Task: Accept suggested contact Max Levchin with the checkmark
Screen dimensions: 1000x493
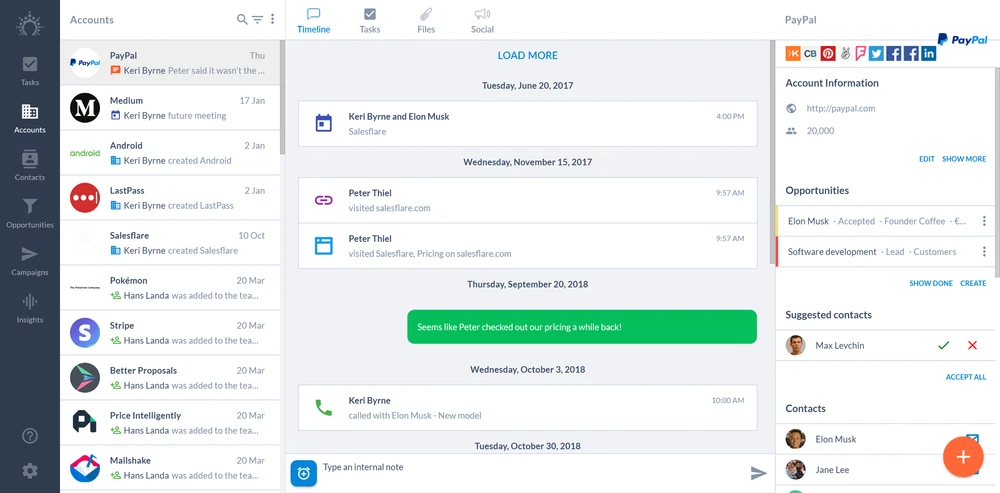Action: (943, 346)
